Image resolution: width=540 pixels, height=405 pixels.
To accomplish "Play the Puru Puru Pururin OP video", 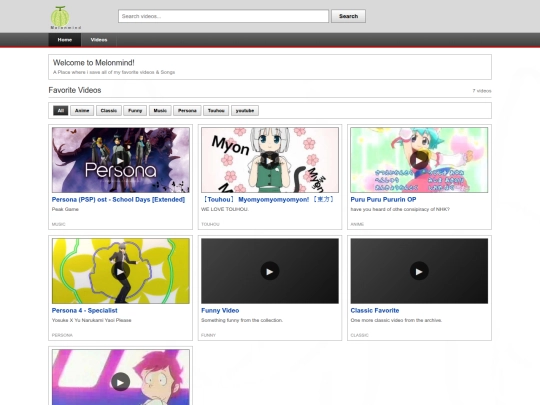I will (419, 160).
